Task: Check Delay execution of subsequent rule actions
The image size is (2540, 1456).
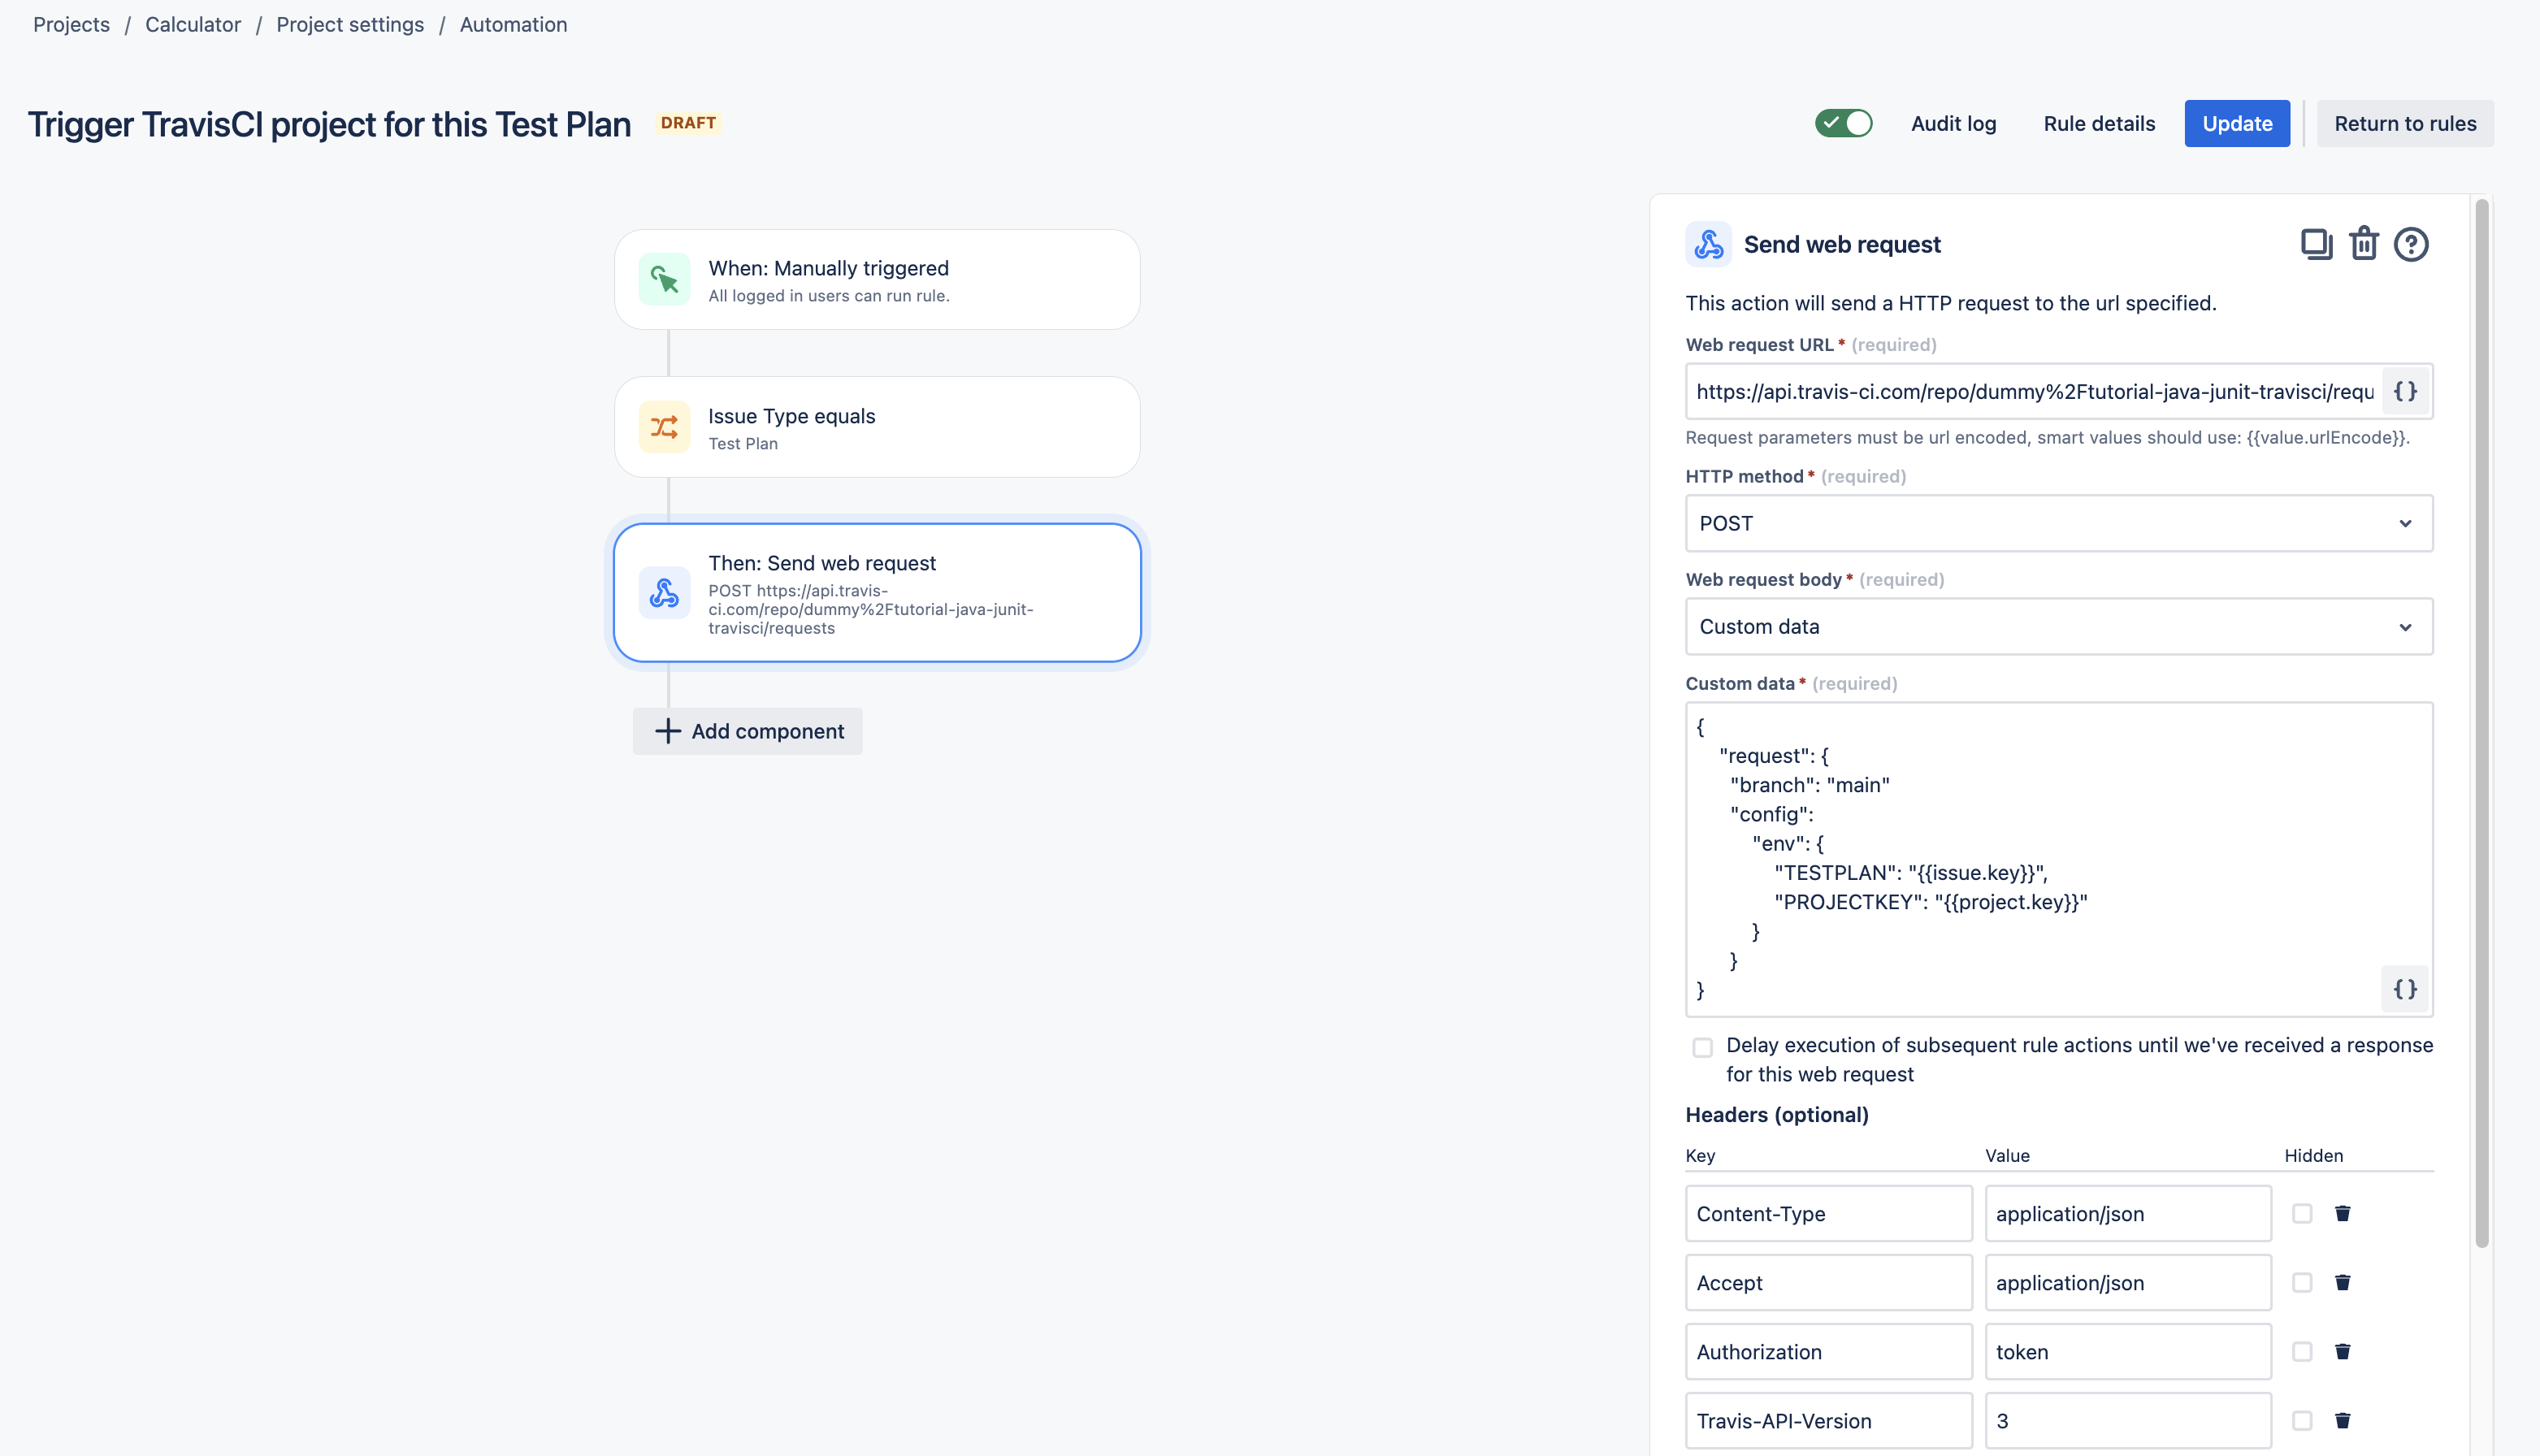Action: pyautogui.click(x=1702, y=1047)
